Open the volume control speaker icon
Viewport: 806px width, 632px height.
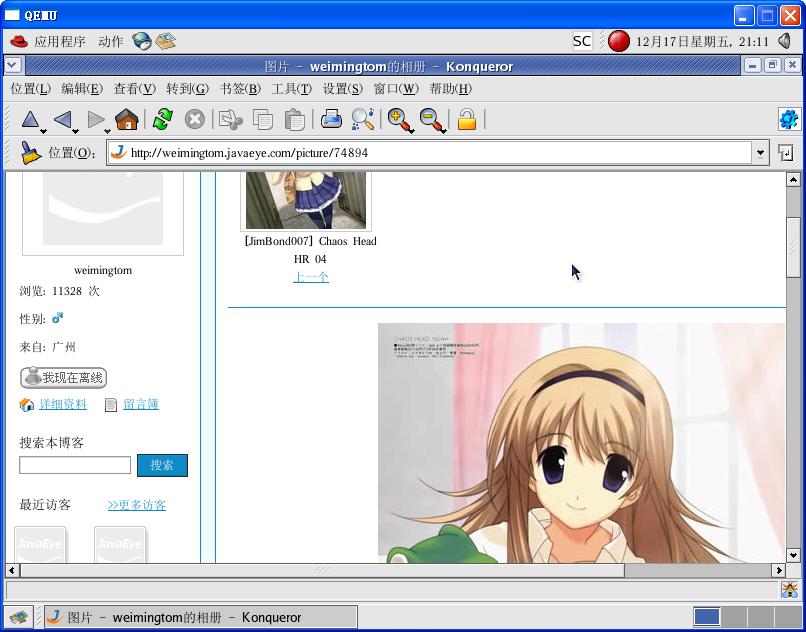[784, 41]
